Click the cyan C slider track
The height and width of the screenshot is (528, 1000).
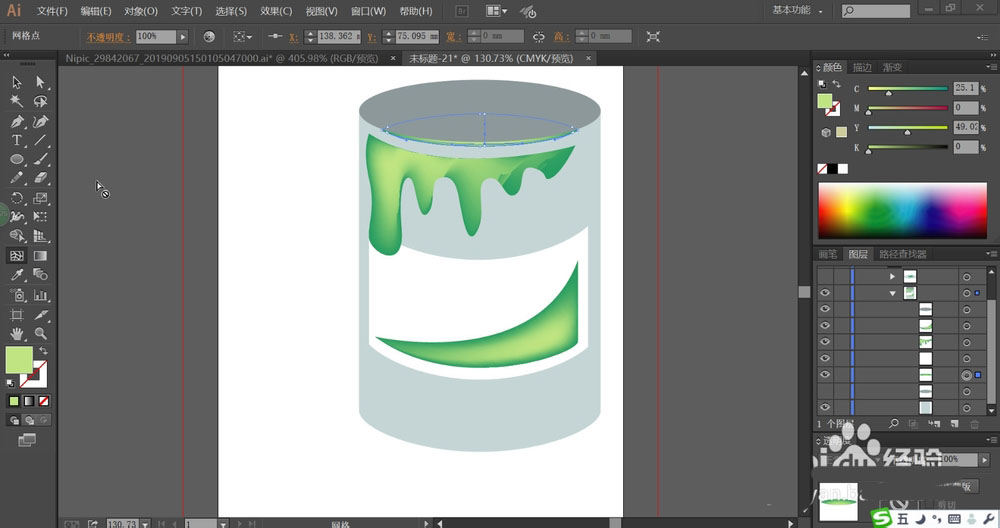pyautogui.click(x=907, y=88)
